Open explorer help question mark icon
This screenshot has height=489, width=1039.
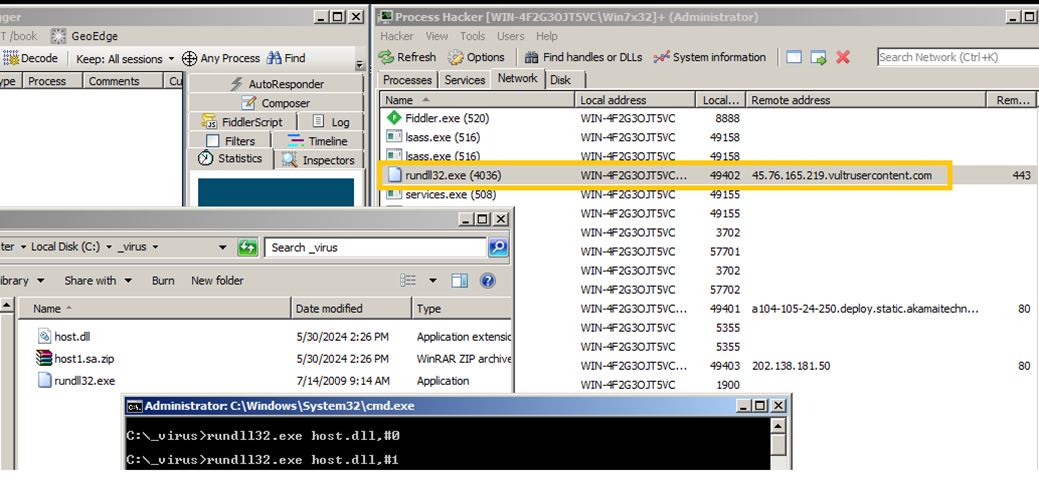click(x=488, y=281)
